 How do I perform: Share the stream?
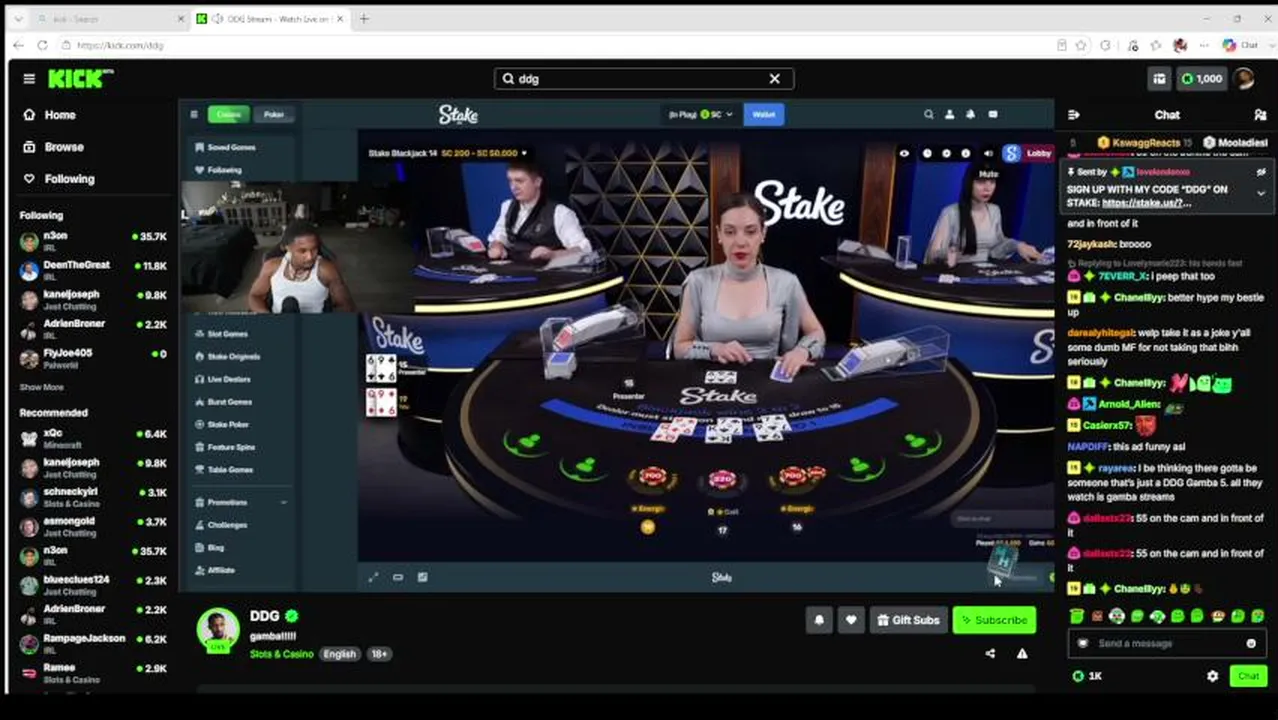pyautogui.click(x=990, y=654)
